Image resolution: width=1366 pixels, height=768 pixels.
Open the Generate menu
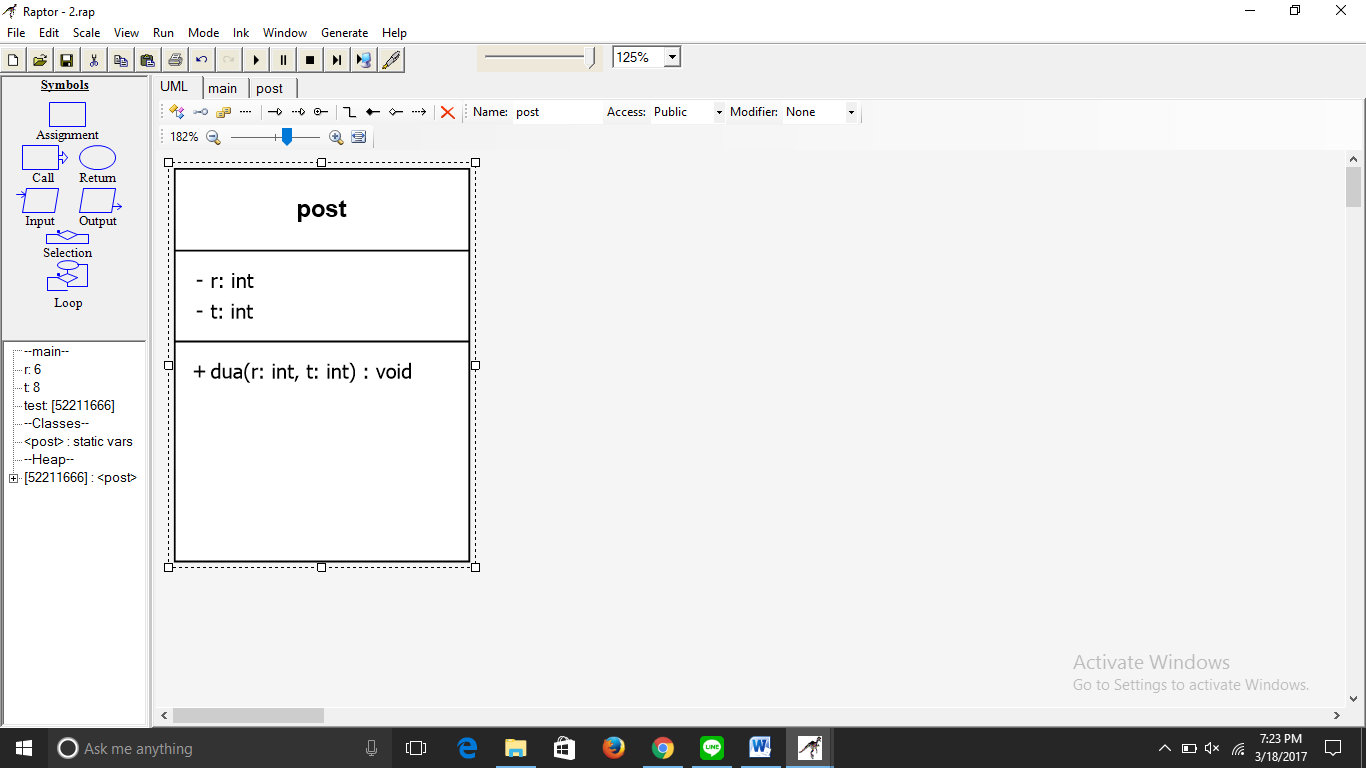coord(344,33)
